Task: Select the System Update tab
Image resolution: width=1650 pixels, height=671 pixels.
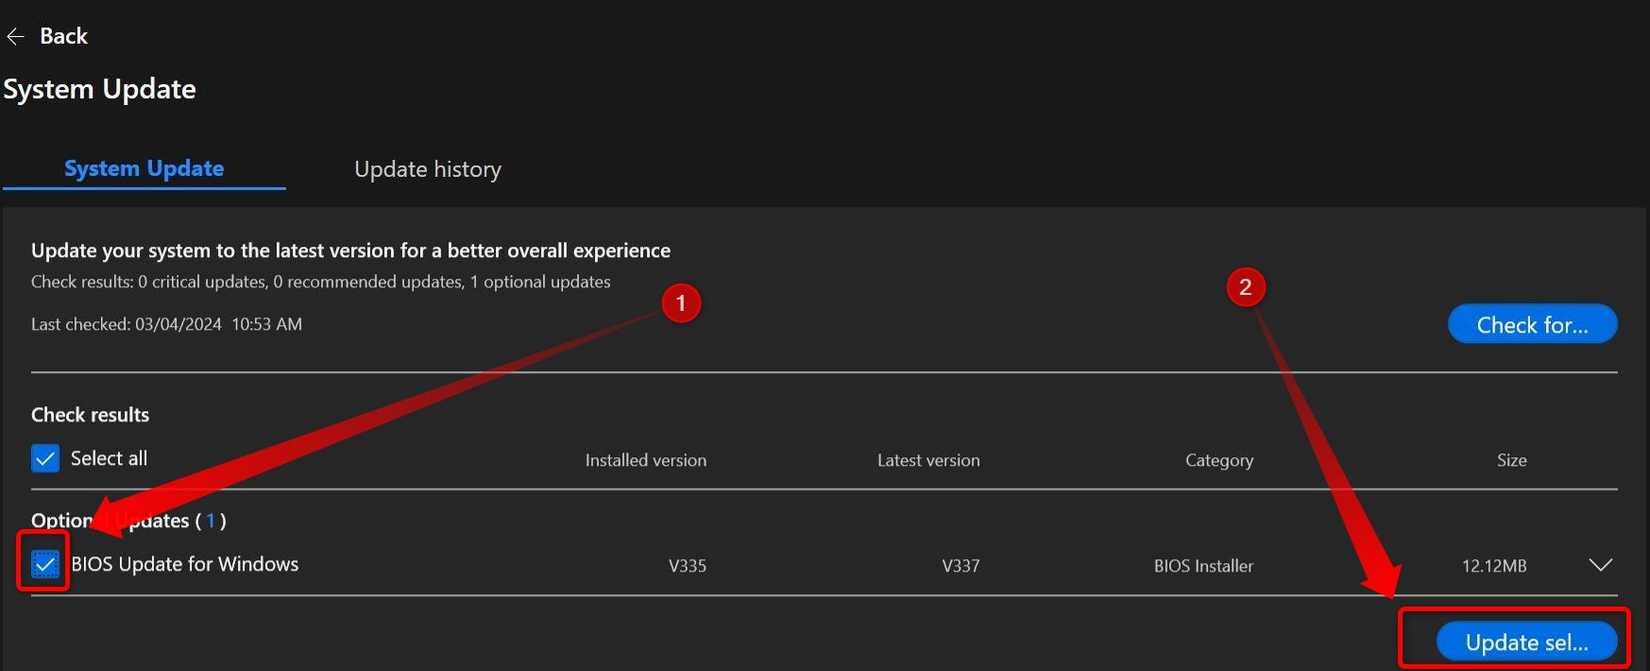Action: click(x=143, y=167)
